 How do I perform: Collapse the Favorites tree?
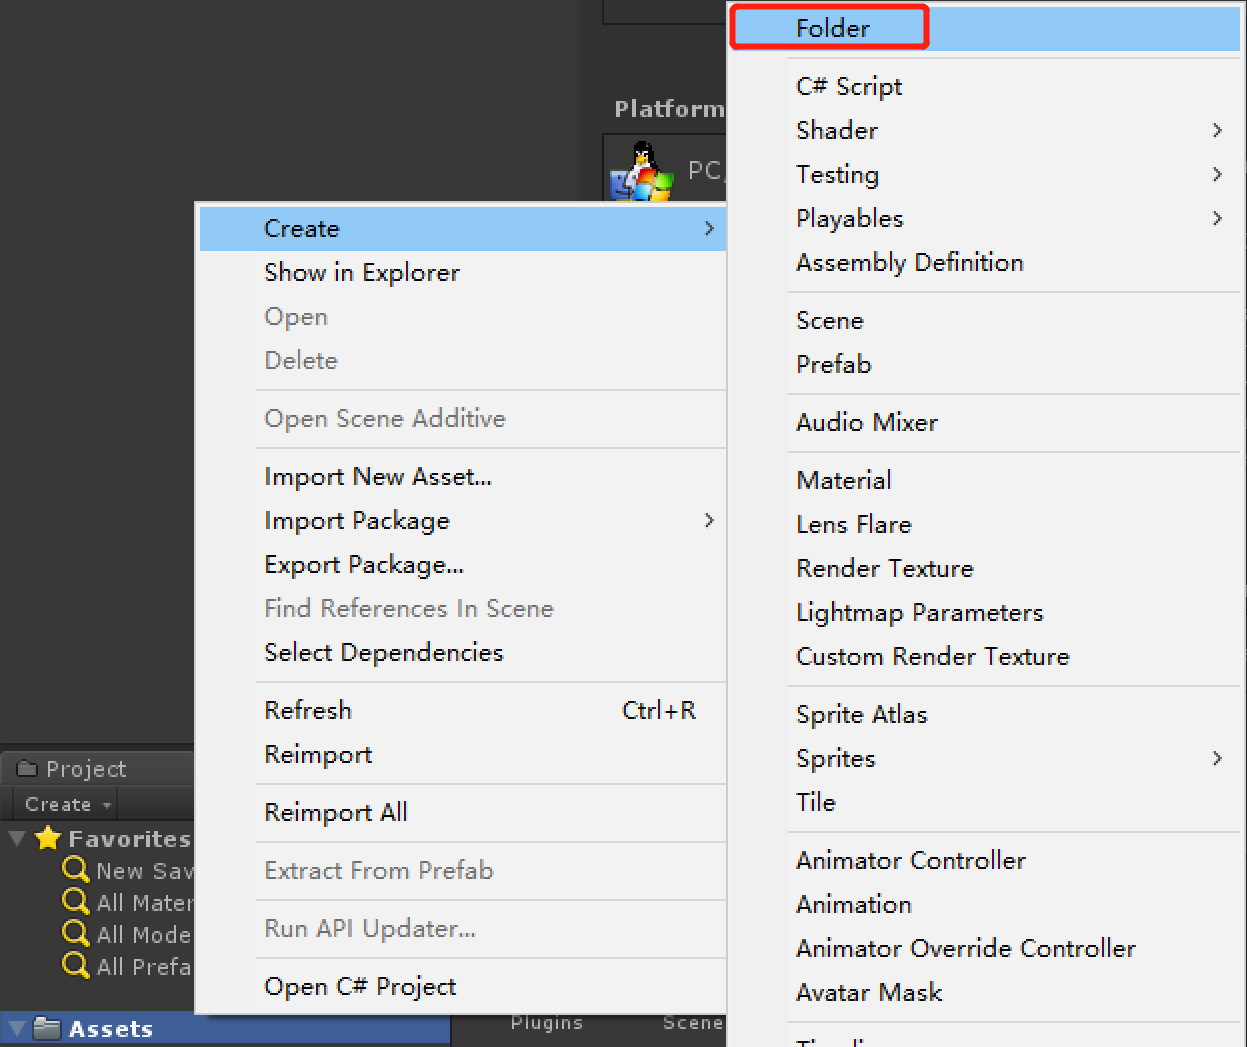pyautogui.click(x=17, y=838)
